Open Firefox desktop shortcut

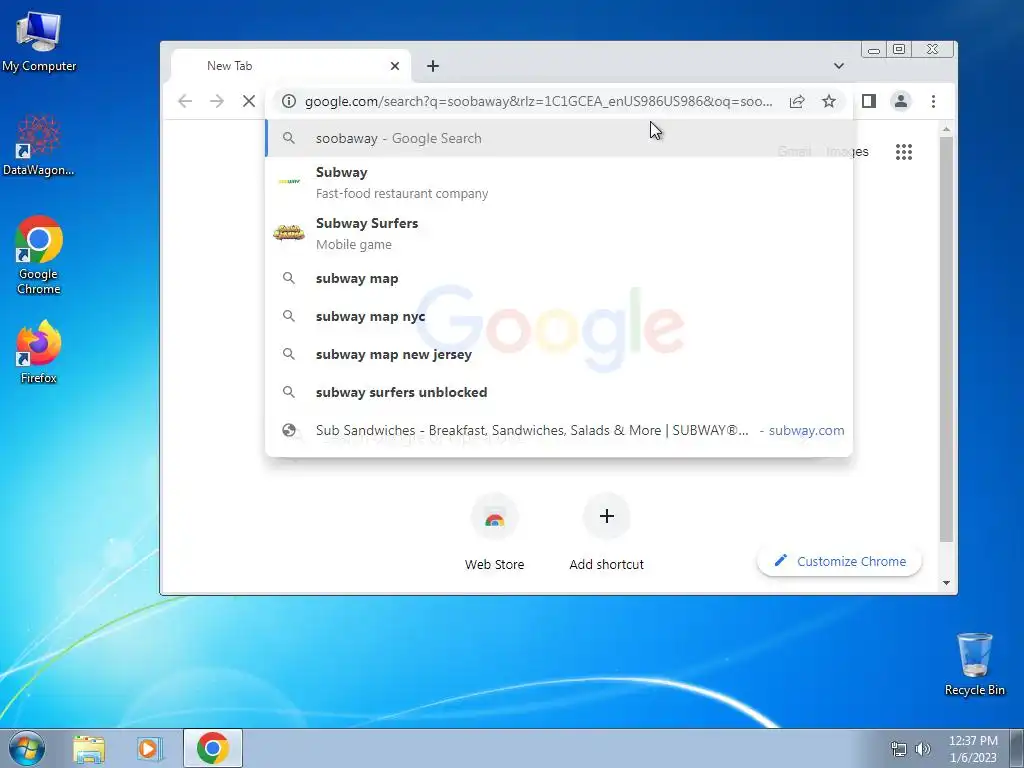click(39, 351)
